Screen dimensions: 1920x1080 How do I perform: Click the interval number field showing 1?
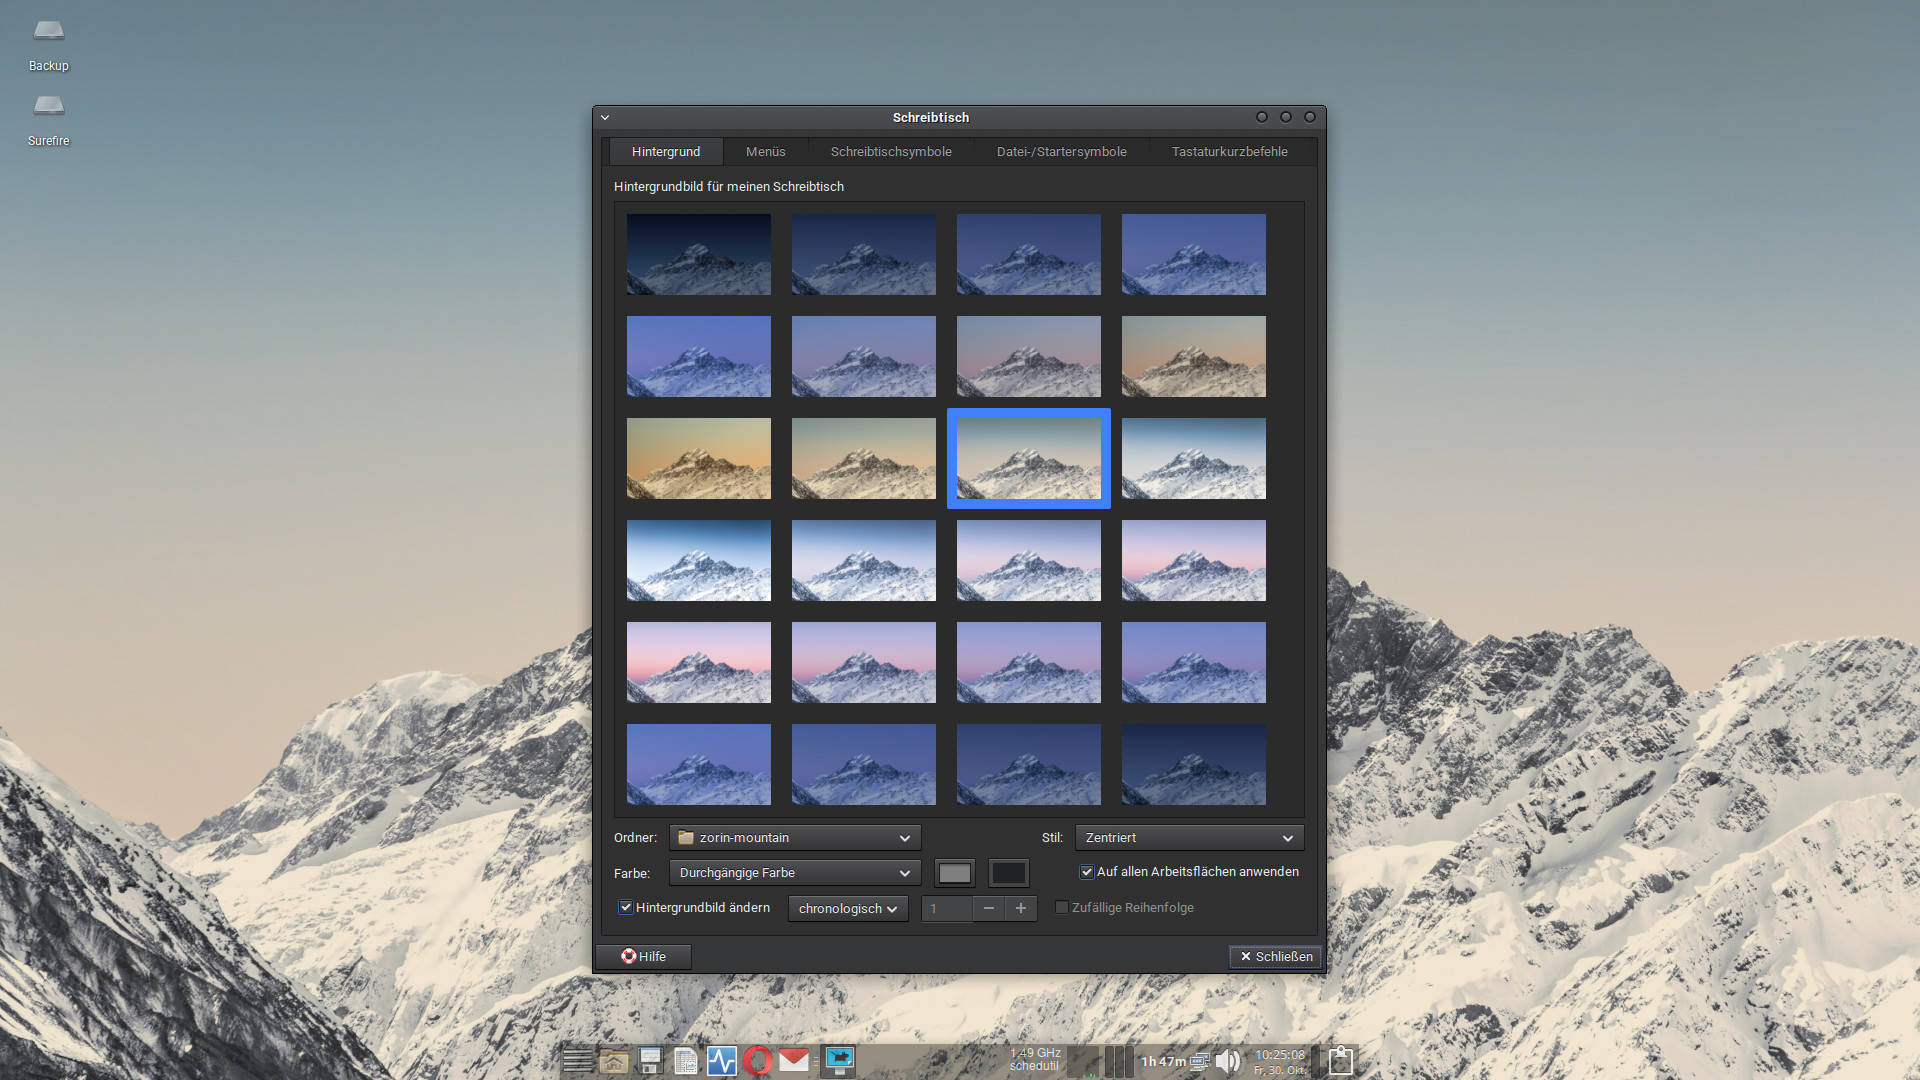pyautogui.click(x=947, y=908)
